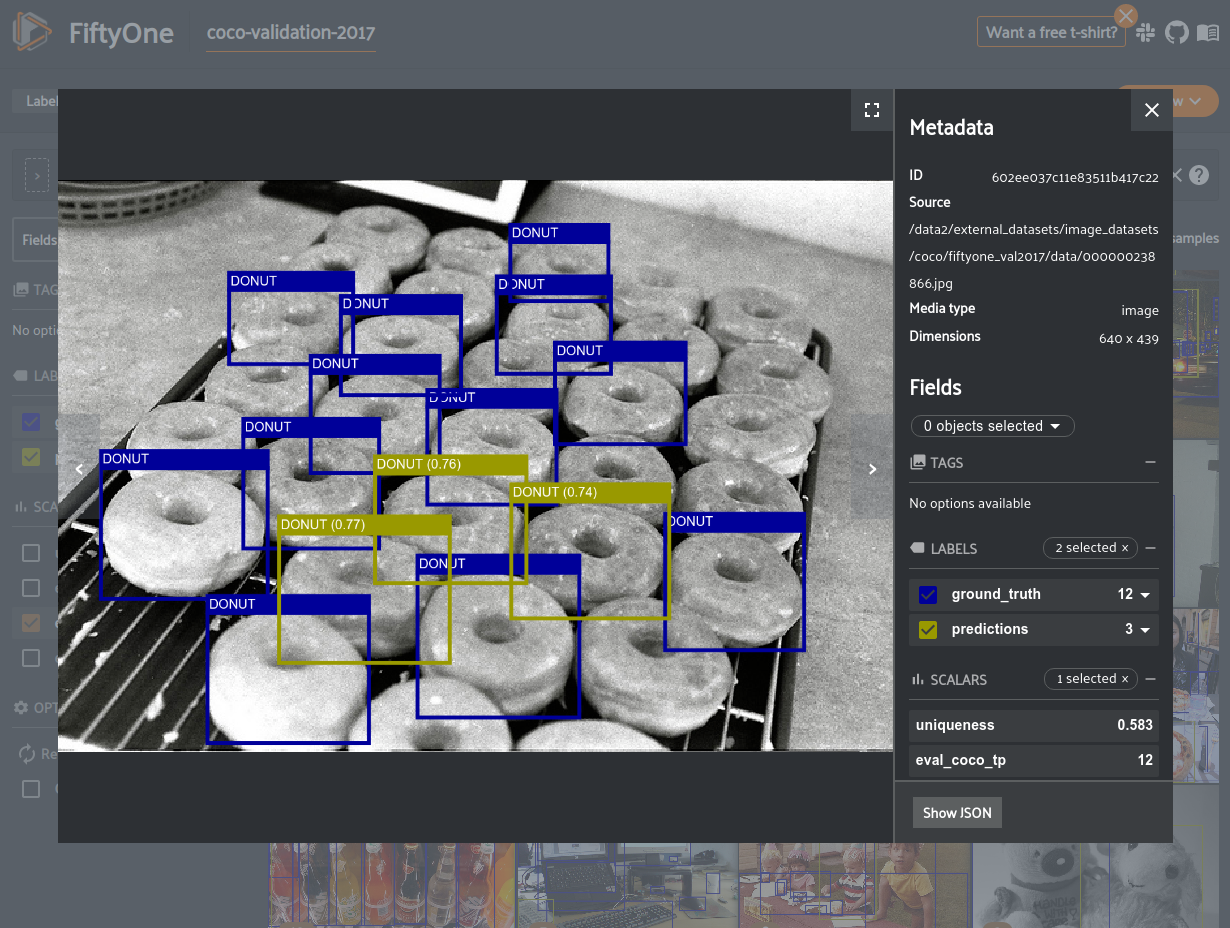Screen dimensions: 1230x928
Task: Click the coco-validation-2017 dataset name field
Action: (290, 33)
